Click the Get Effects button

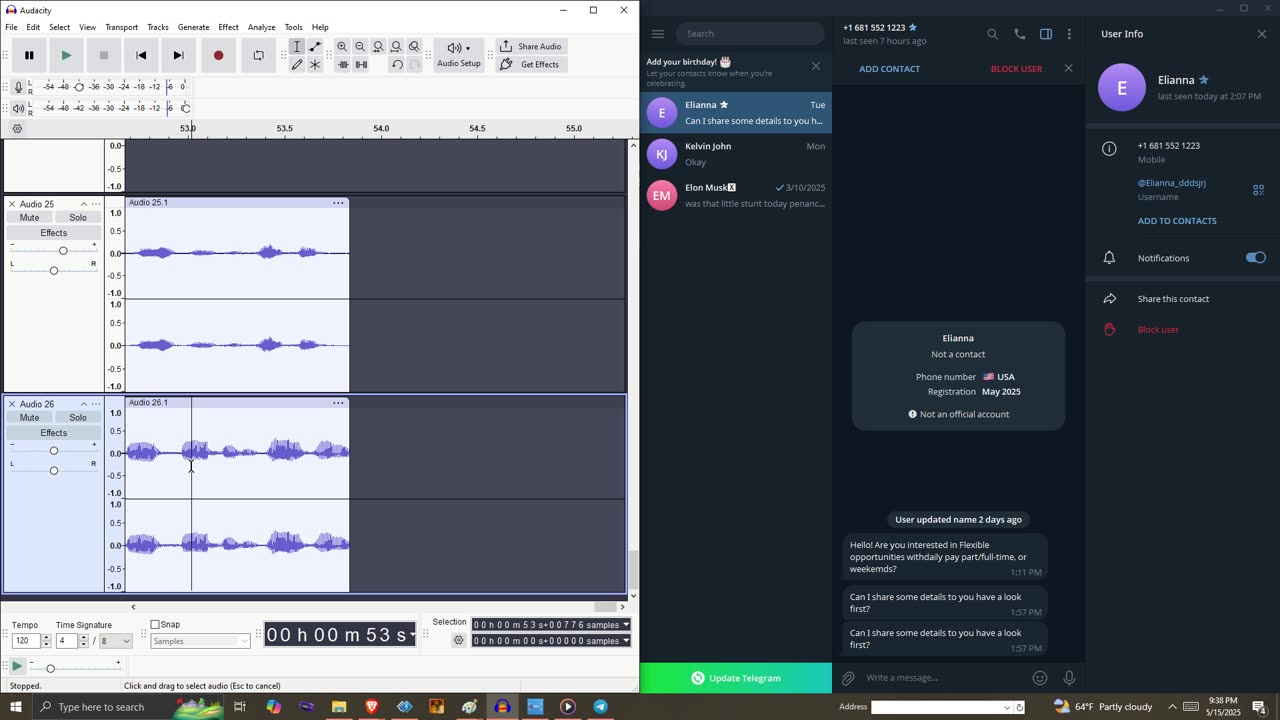tap(531, 64)
